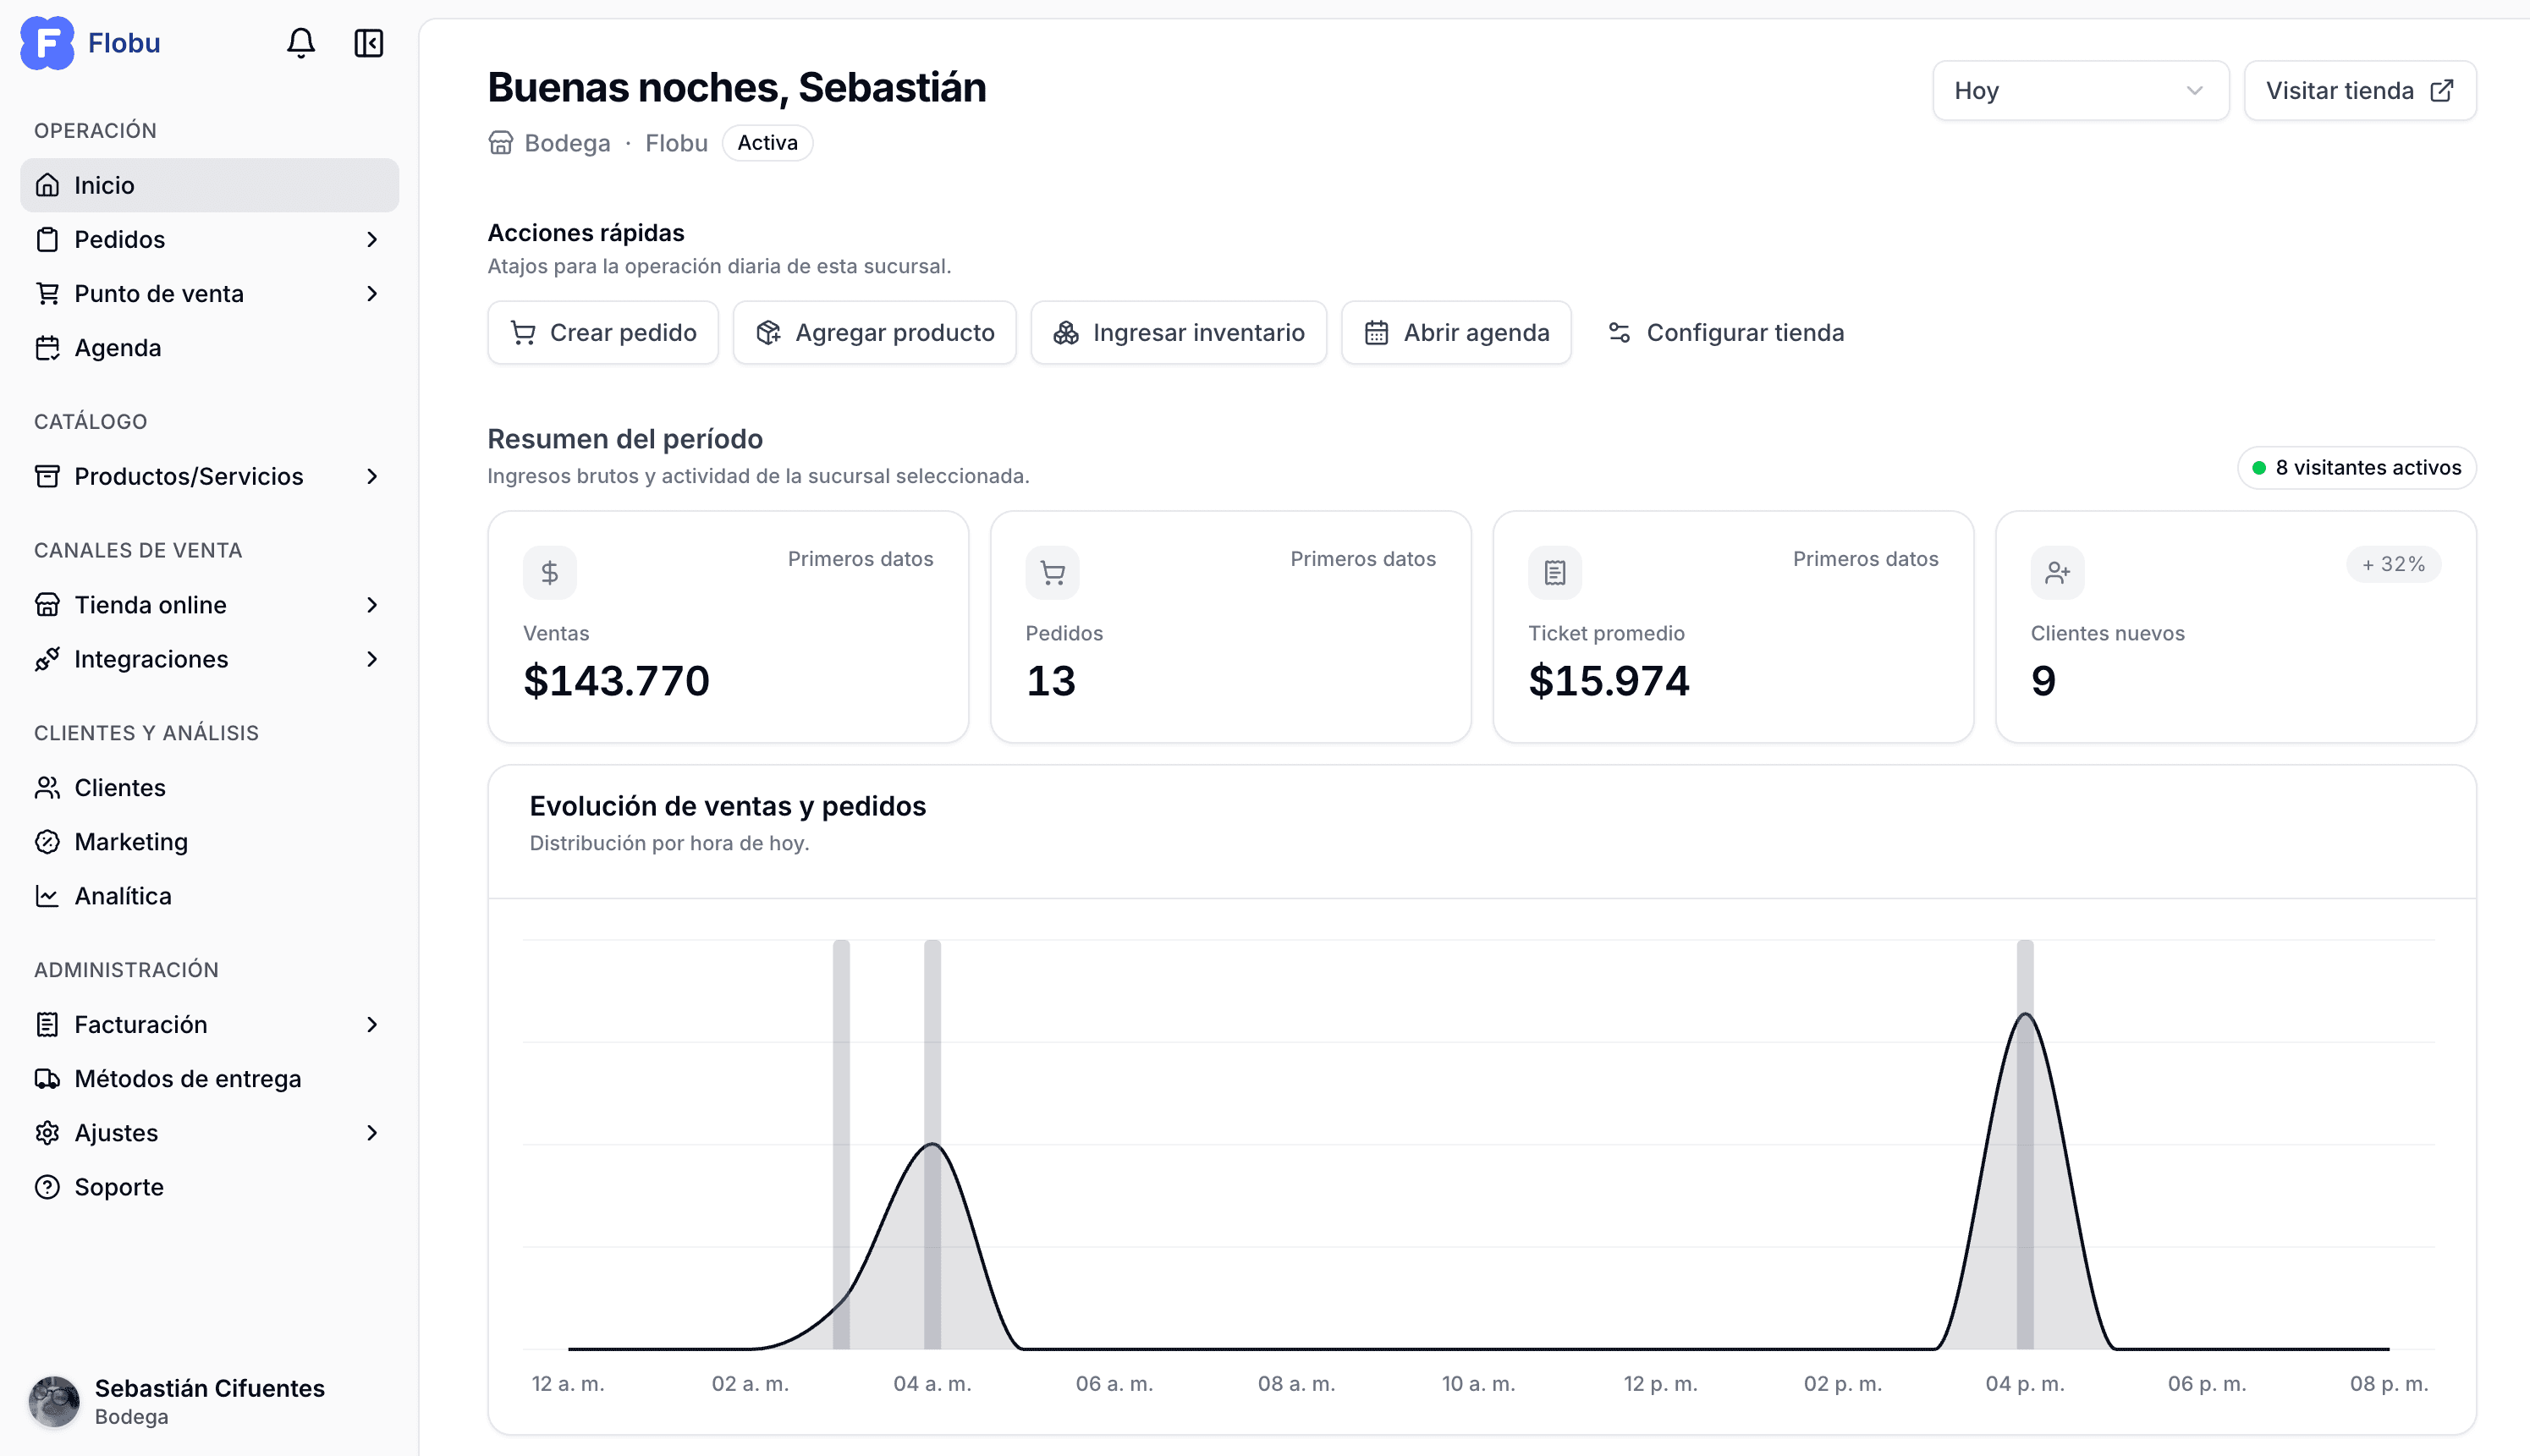The height and width of the screenshot is (1456, 2530).
Task: Open Agenda from the sidebar
Action: 209,348
